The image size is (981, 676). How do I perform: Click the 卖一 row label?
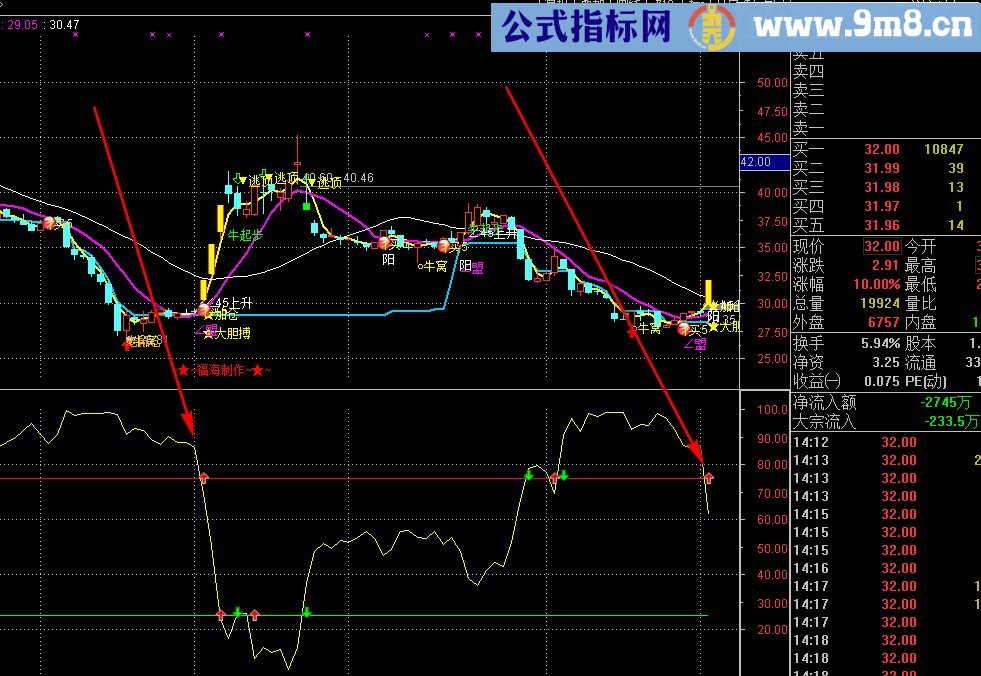pos(808,129)
